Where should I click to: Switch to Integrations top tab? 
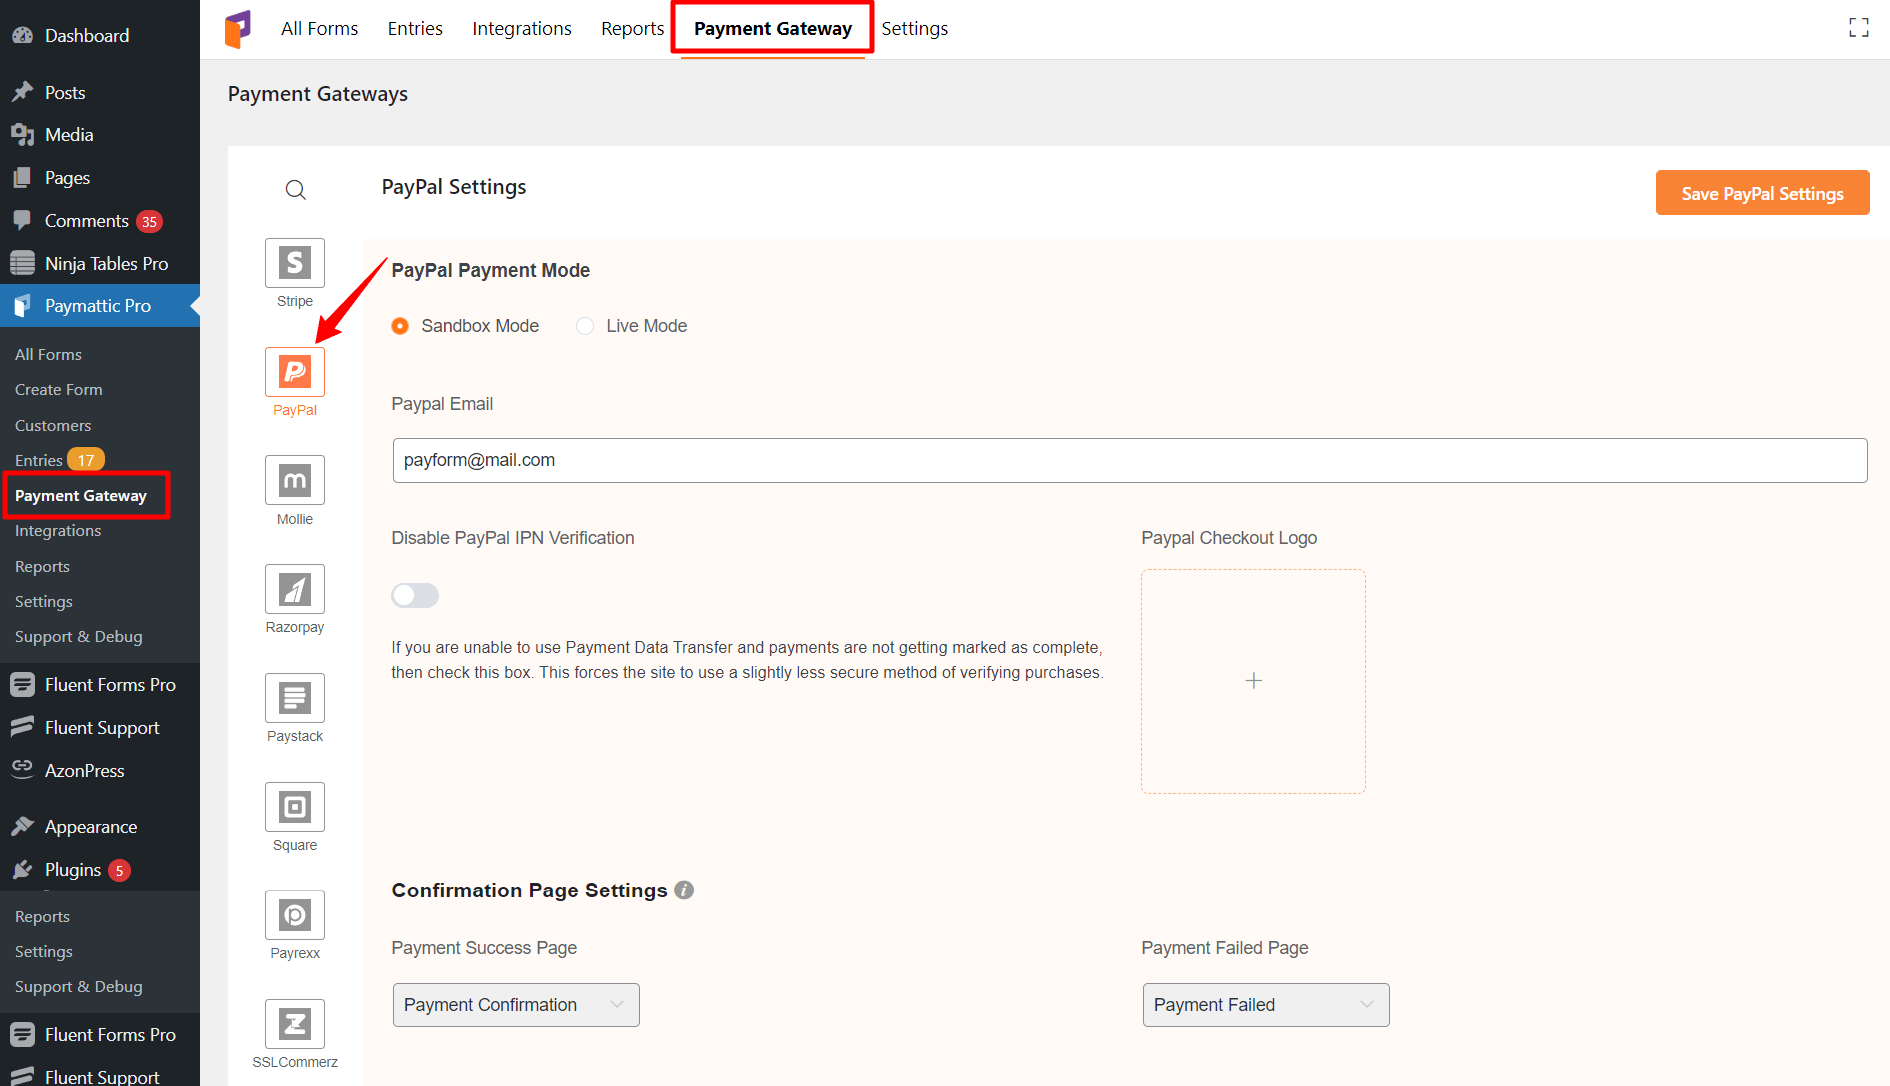coord(522,29)
